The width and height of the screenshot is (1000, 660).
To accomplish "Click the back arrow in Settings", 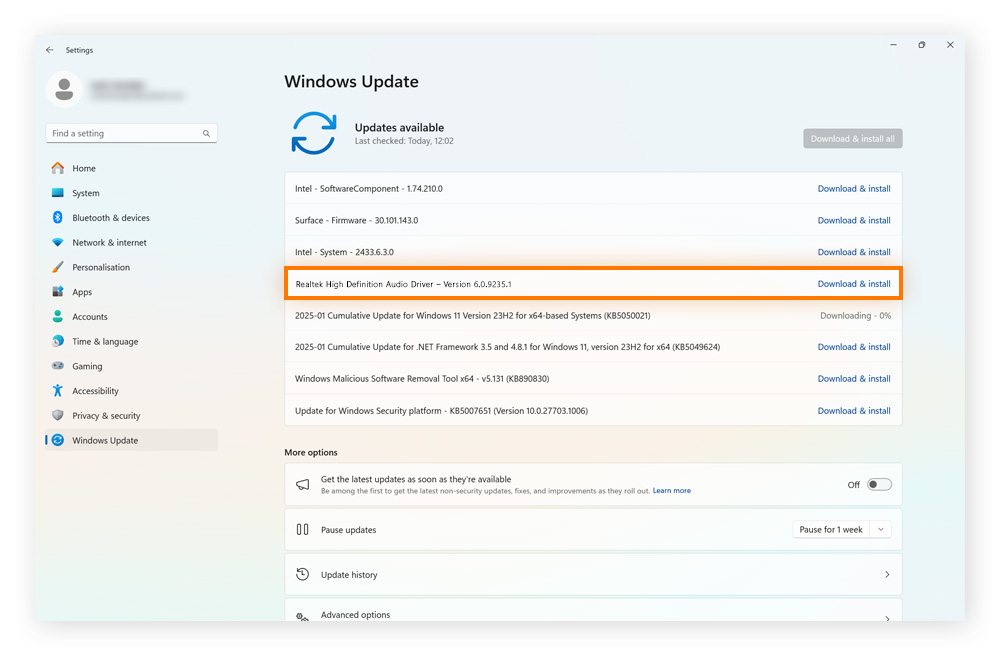I will point(50,50).
